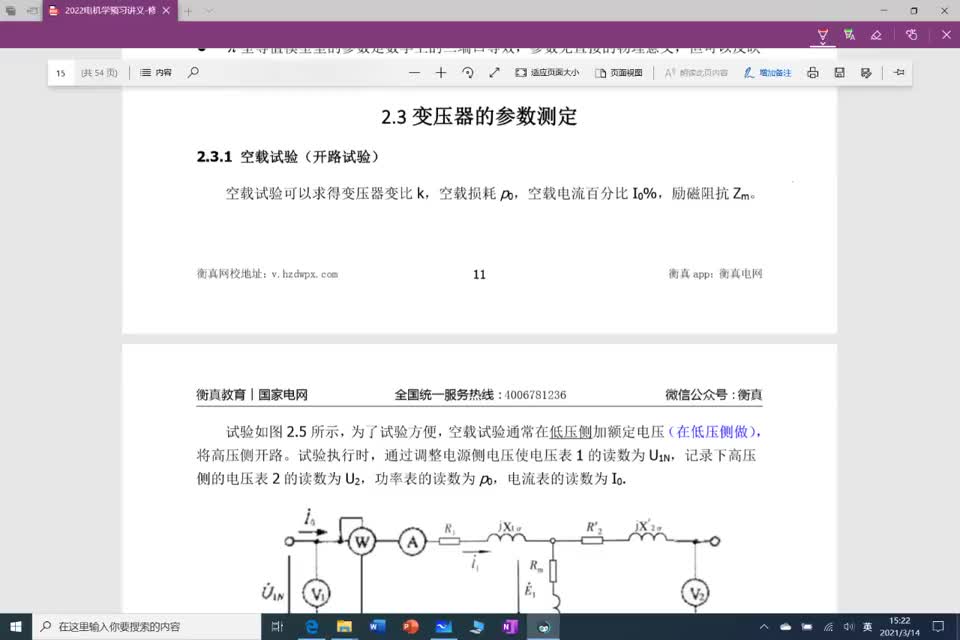The height and width of the screenshot is (640, 960).
Task: Open the Windows Start menu
Action: point(16,627)
